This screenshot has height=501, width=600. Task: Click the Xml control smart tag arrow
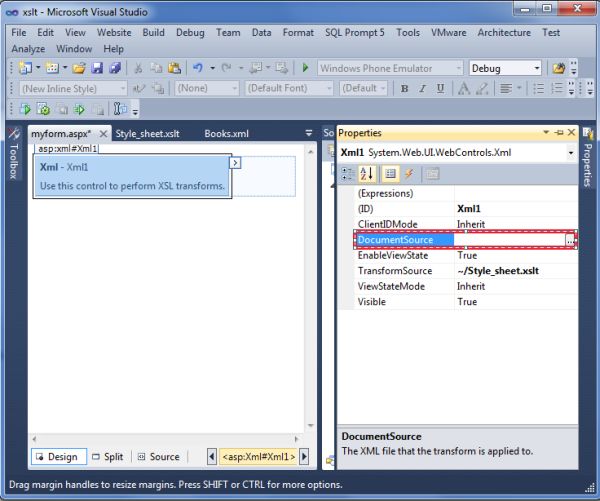click(x=235, y=163)
